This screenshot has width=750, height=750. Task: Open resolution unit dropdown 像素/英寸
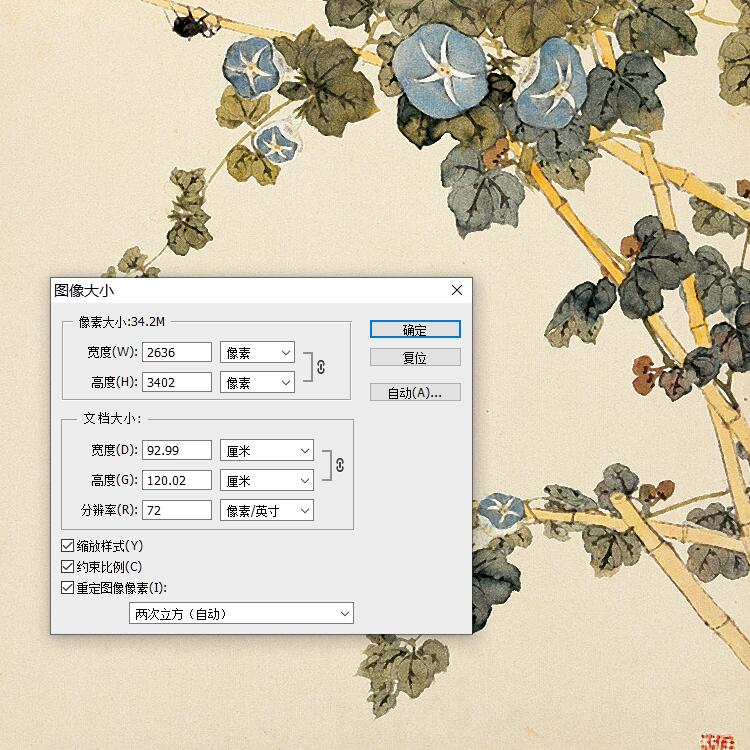[x=267, y=510]
